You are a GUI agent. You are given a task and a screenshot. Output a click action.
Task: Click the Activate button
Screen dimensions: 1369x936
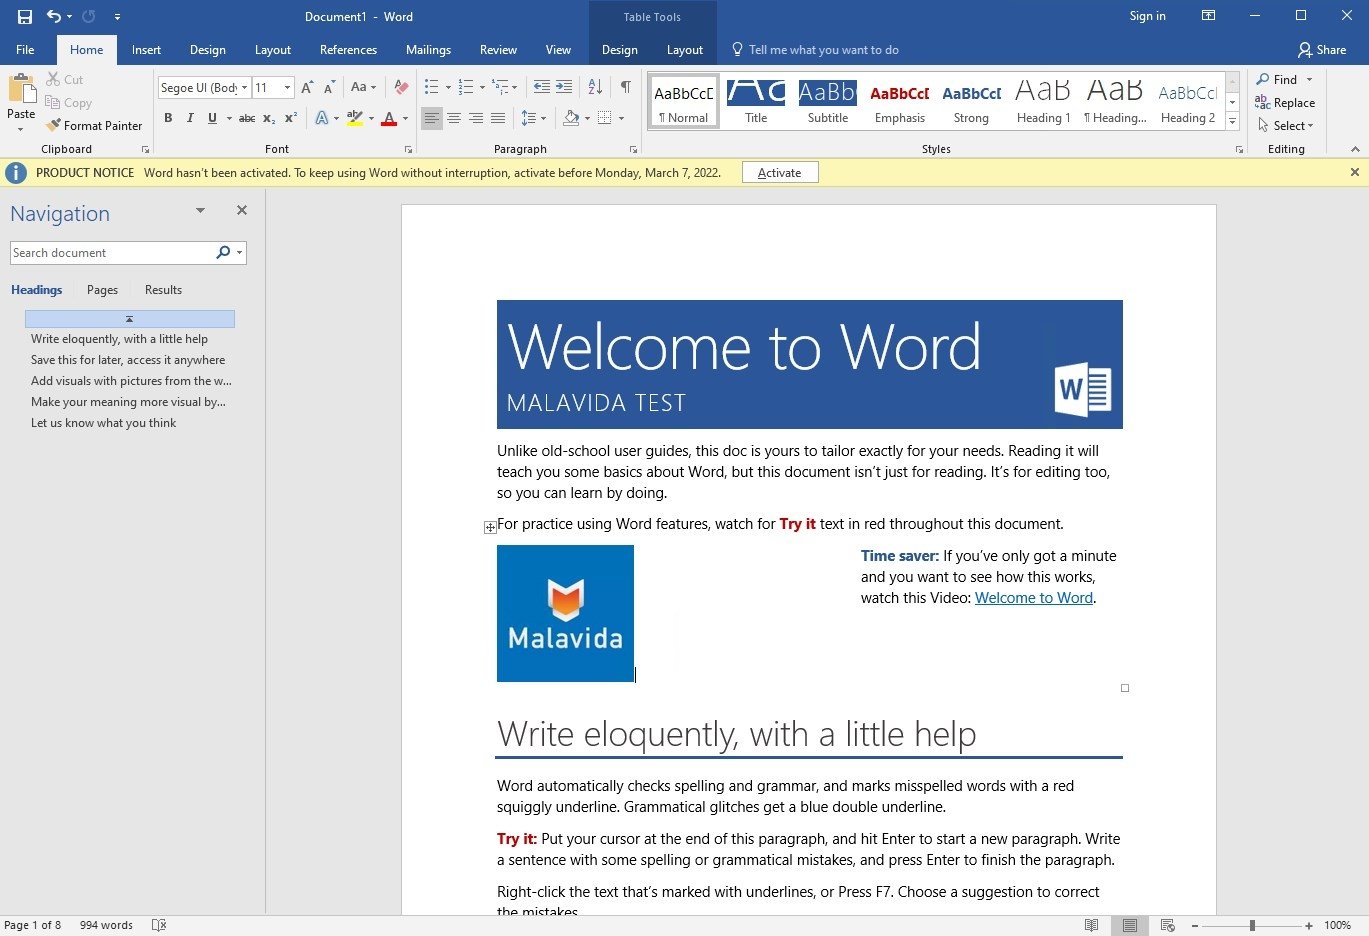[x=779, y=172]
